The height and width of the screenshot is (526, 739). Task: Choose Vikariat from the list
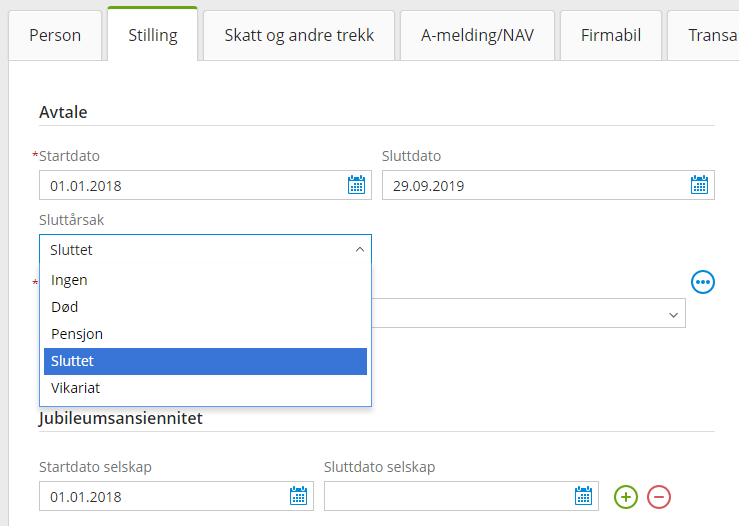[76, 388]
